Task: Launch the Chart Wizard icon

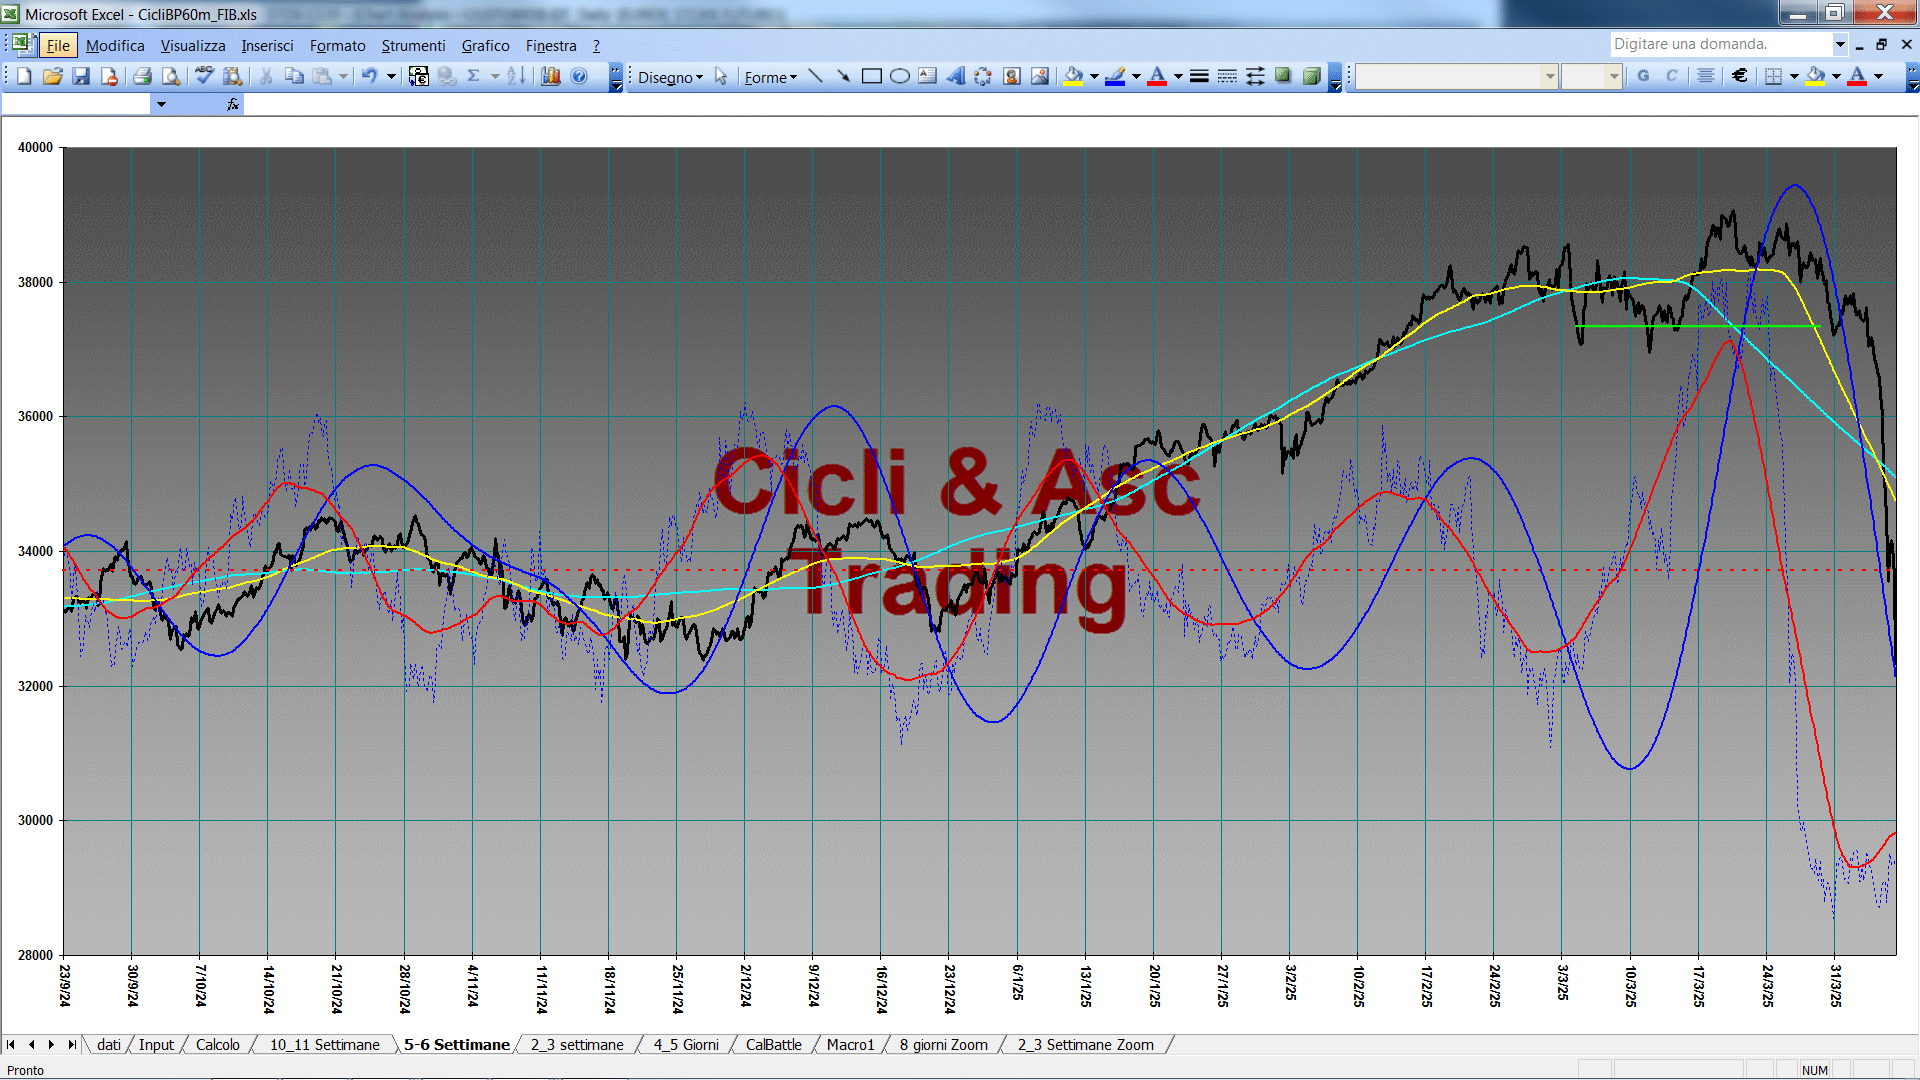Action: tap(550, 76)
